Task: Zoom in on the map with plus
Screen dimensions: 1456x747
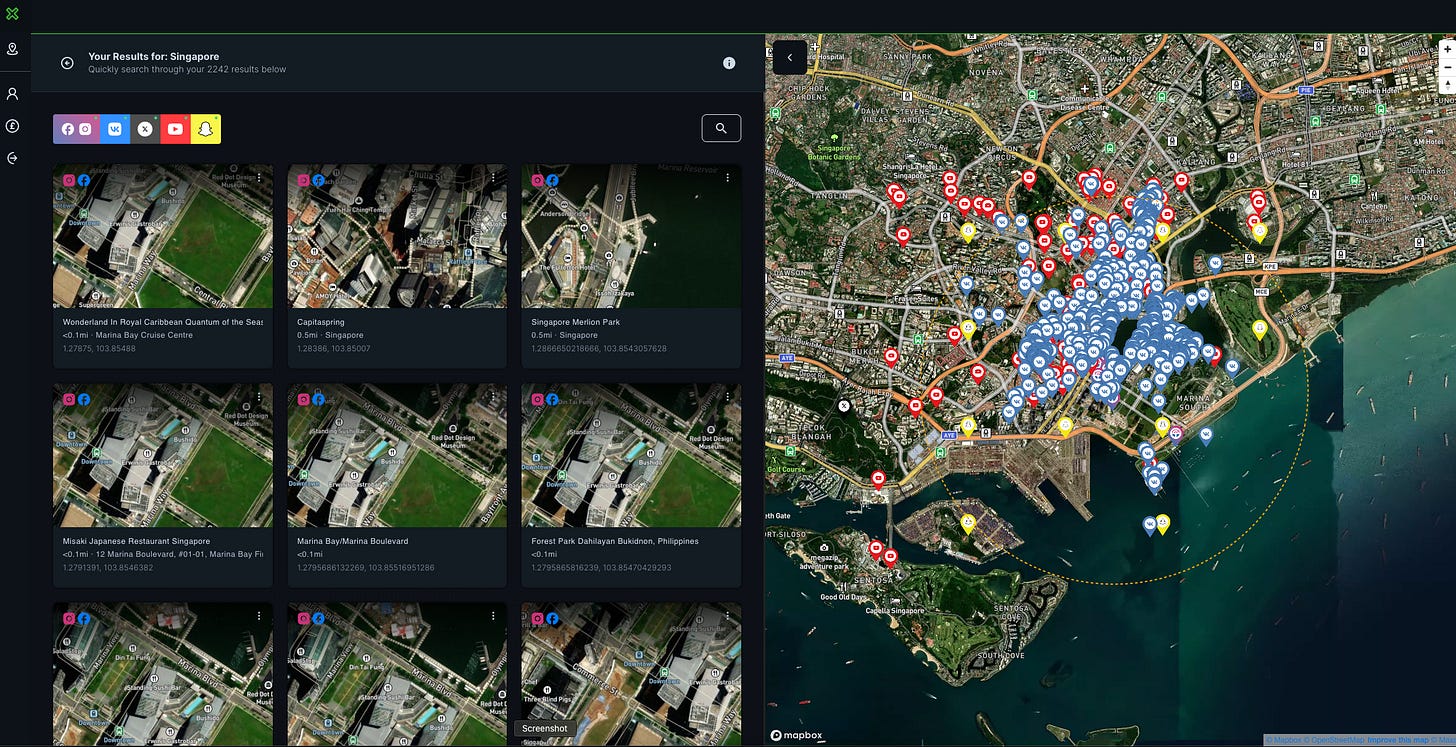Action: click(1447, 48)
